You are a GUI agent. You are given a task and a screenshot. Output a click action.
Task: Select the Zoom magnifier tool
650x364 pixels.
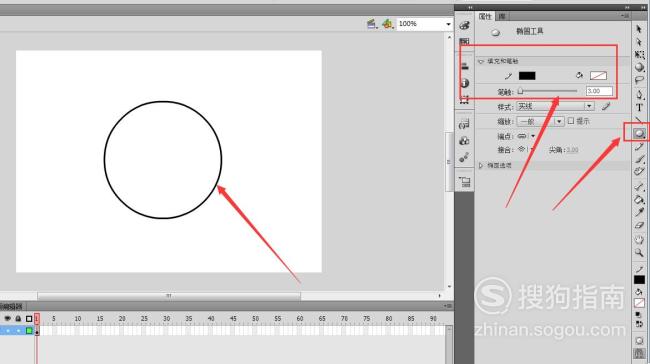point(639,252)
